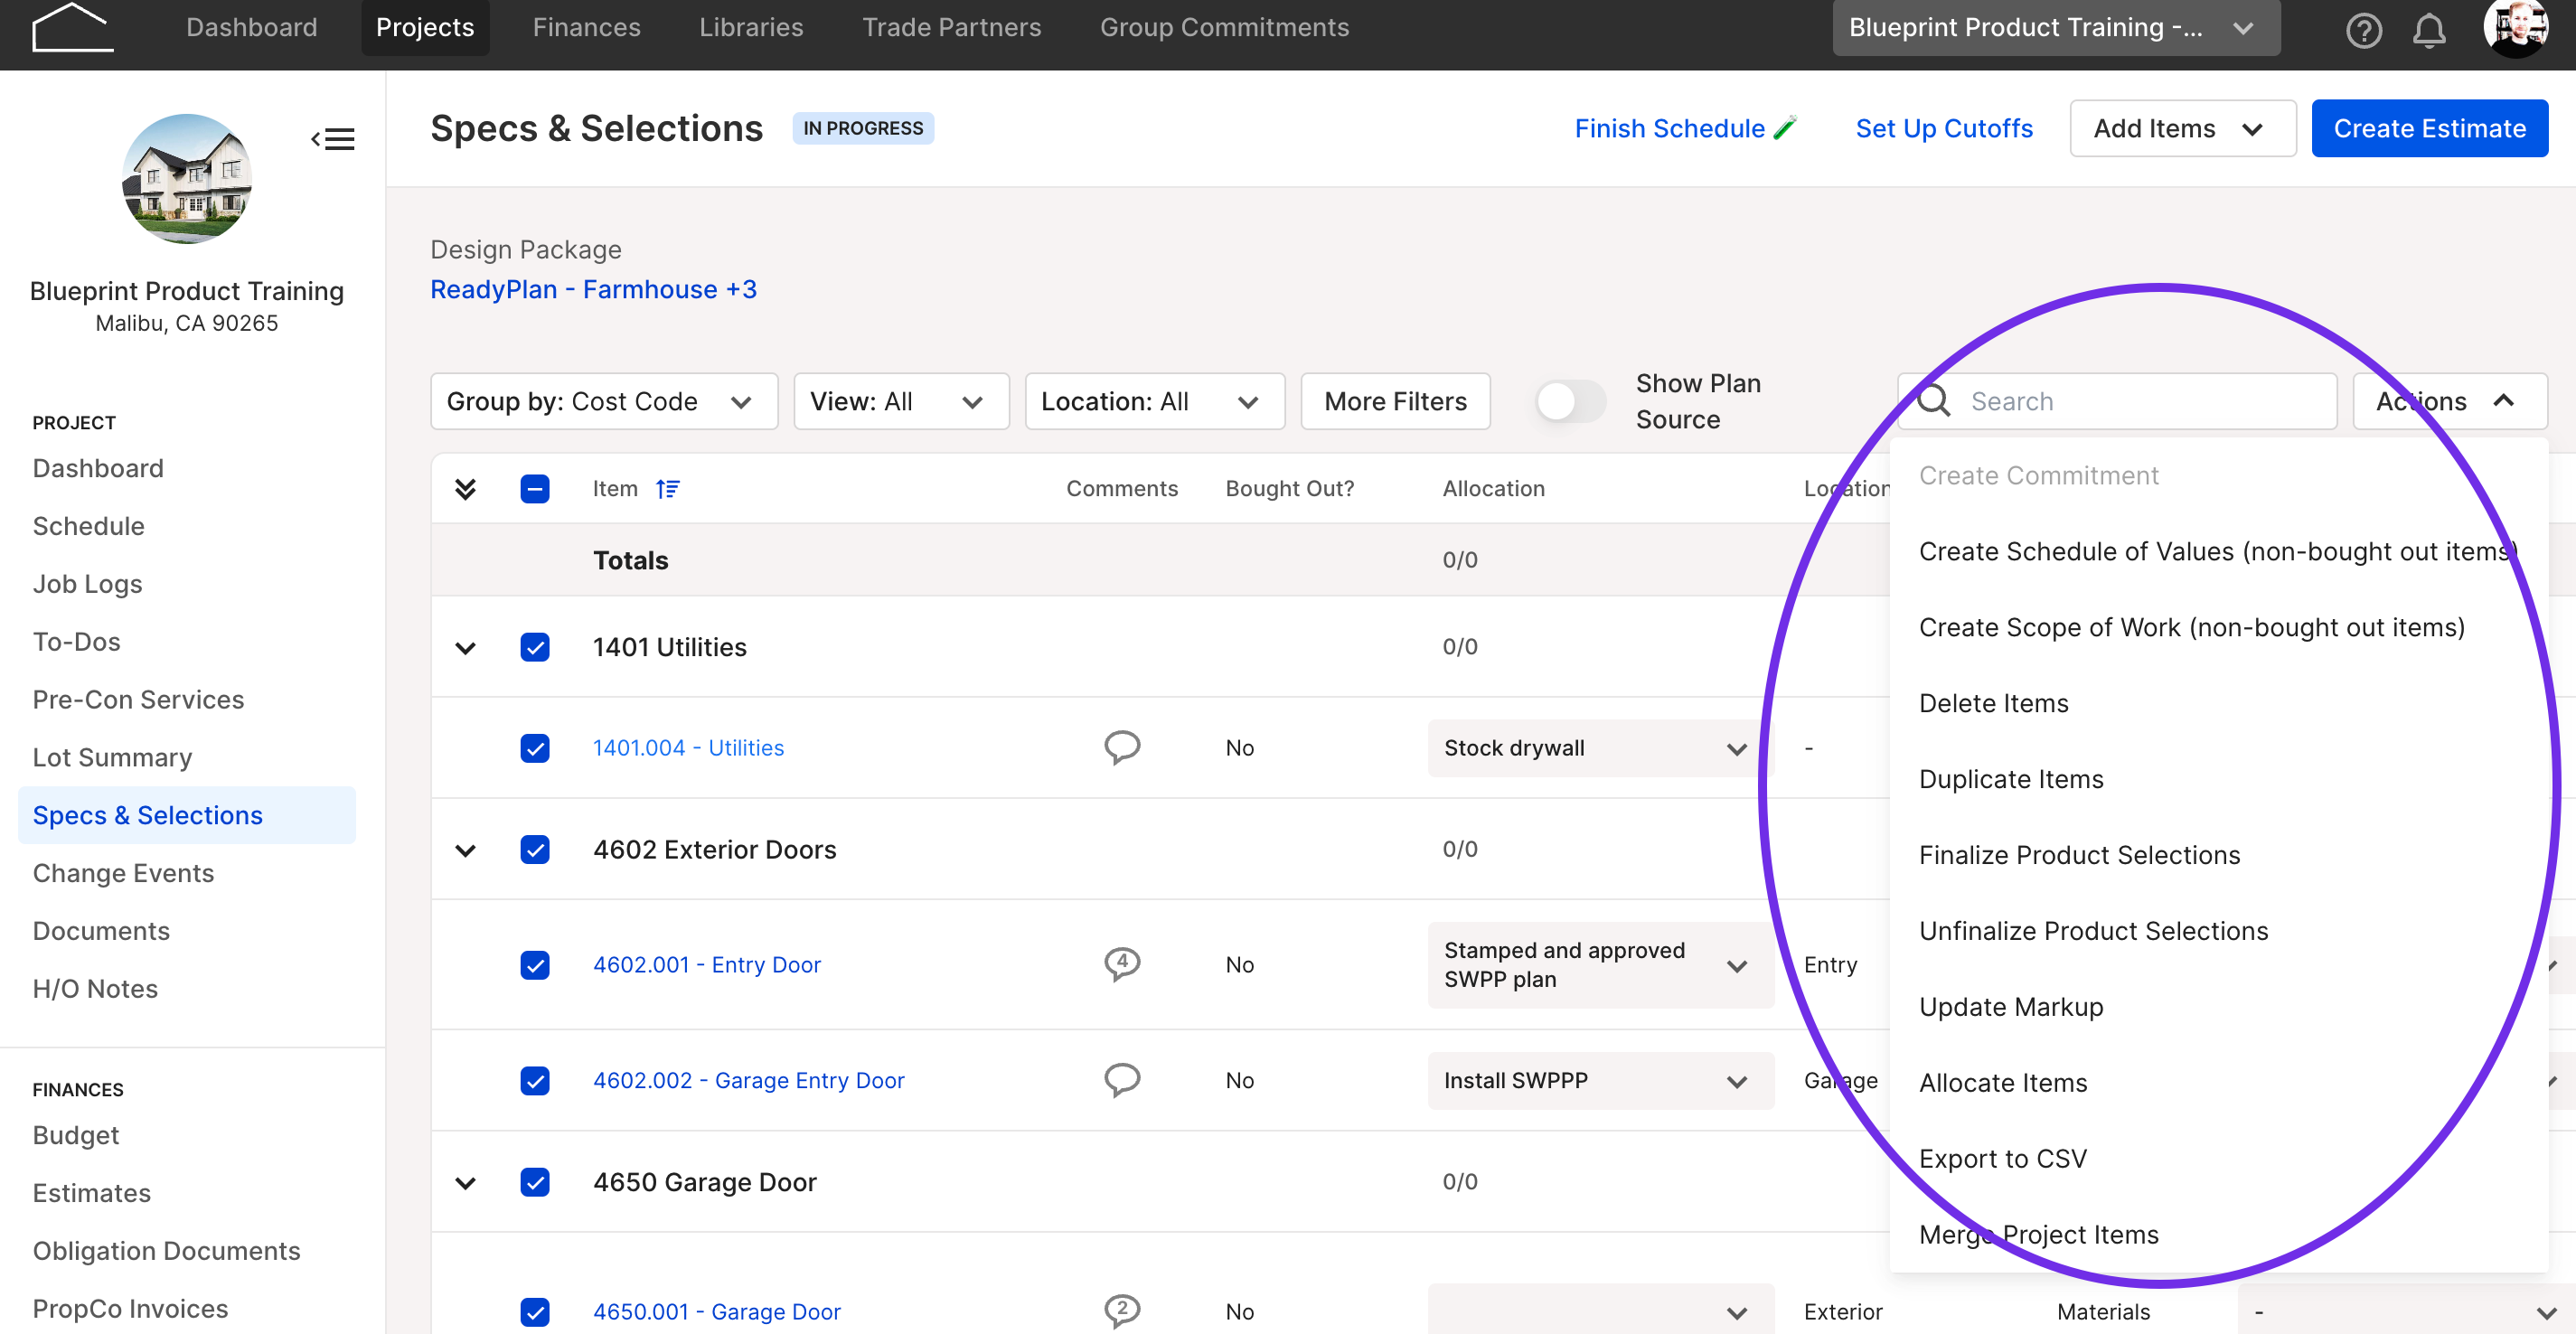Toggle Show Plan Source switch

coord(1570,401)
